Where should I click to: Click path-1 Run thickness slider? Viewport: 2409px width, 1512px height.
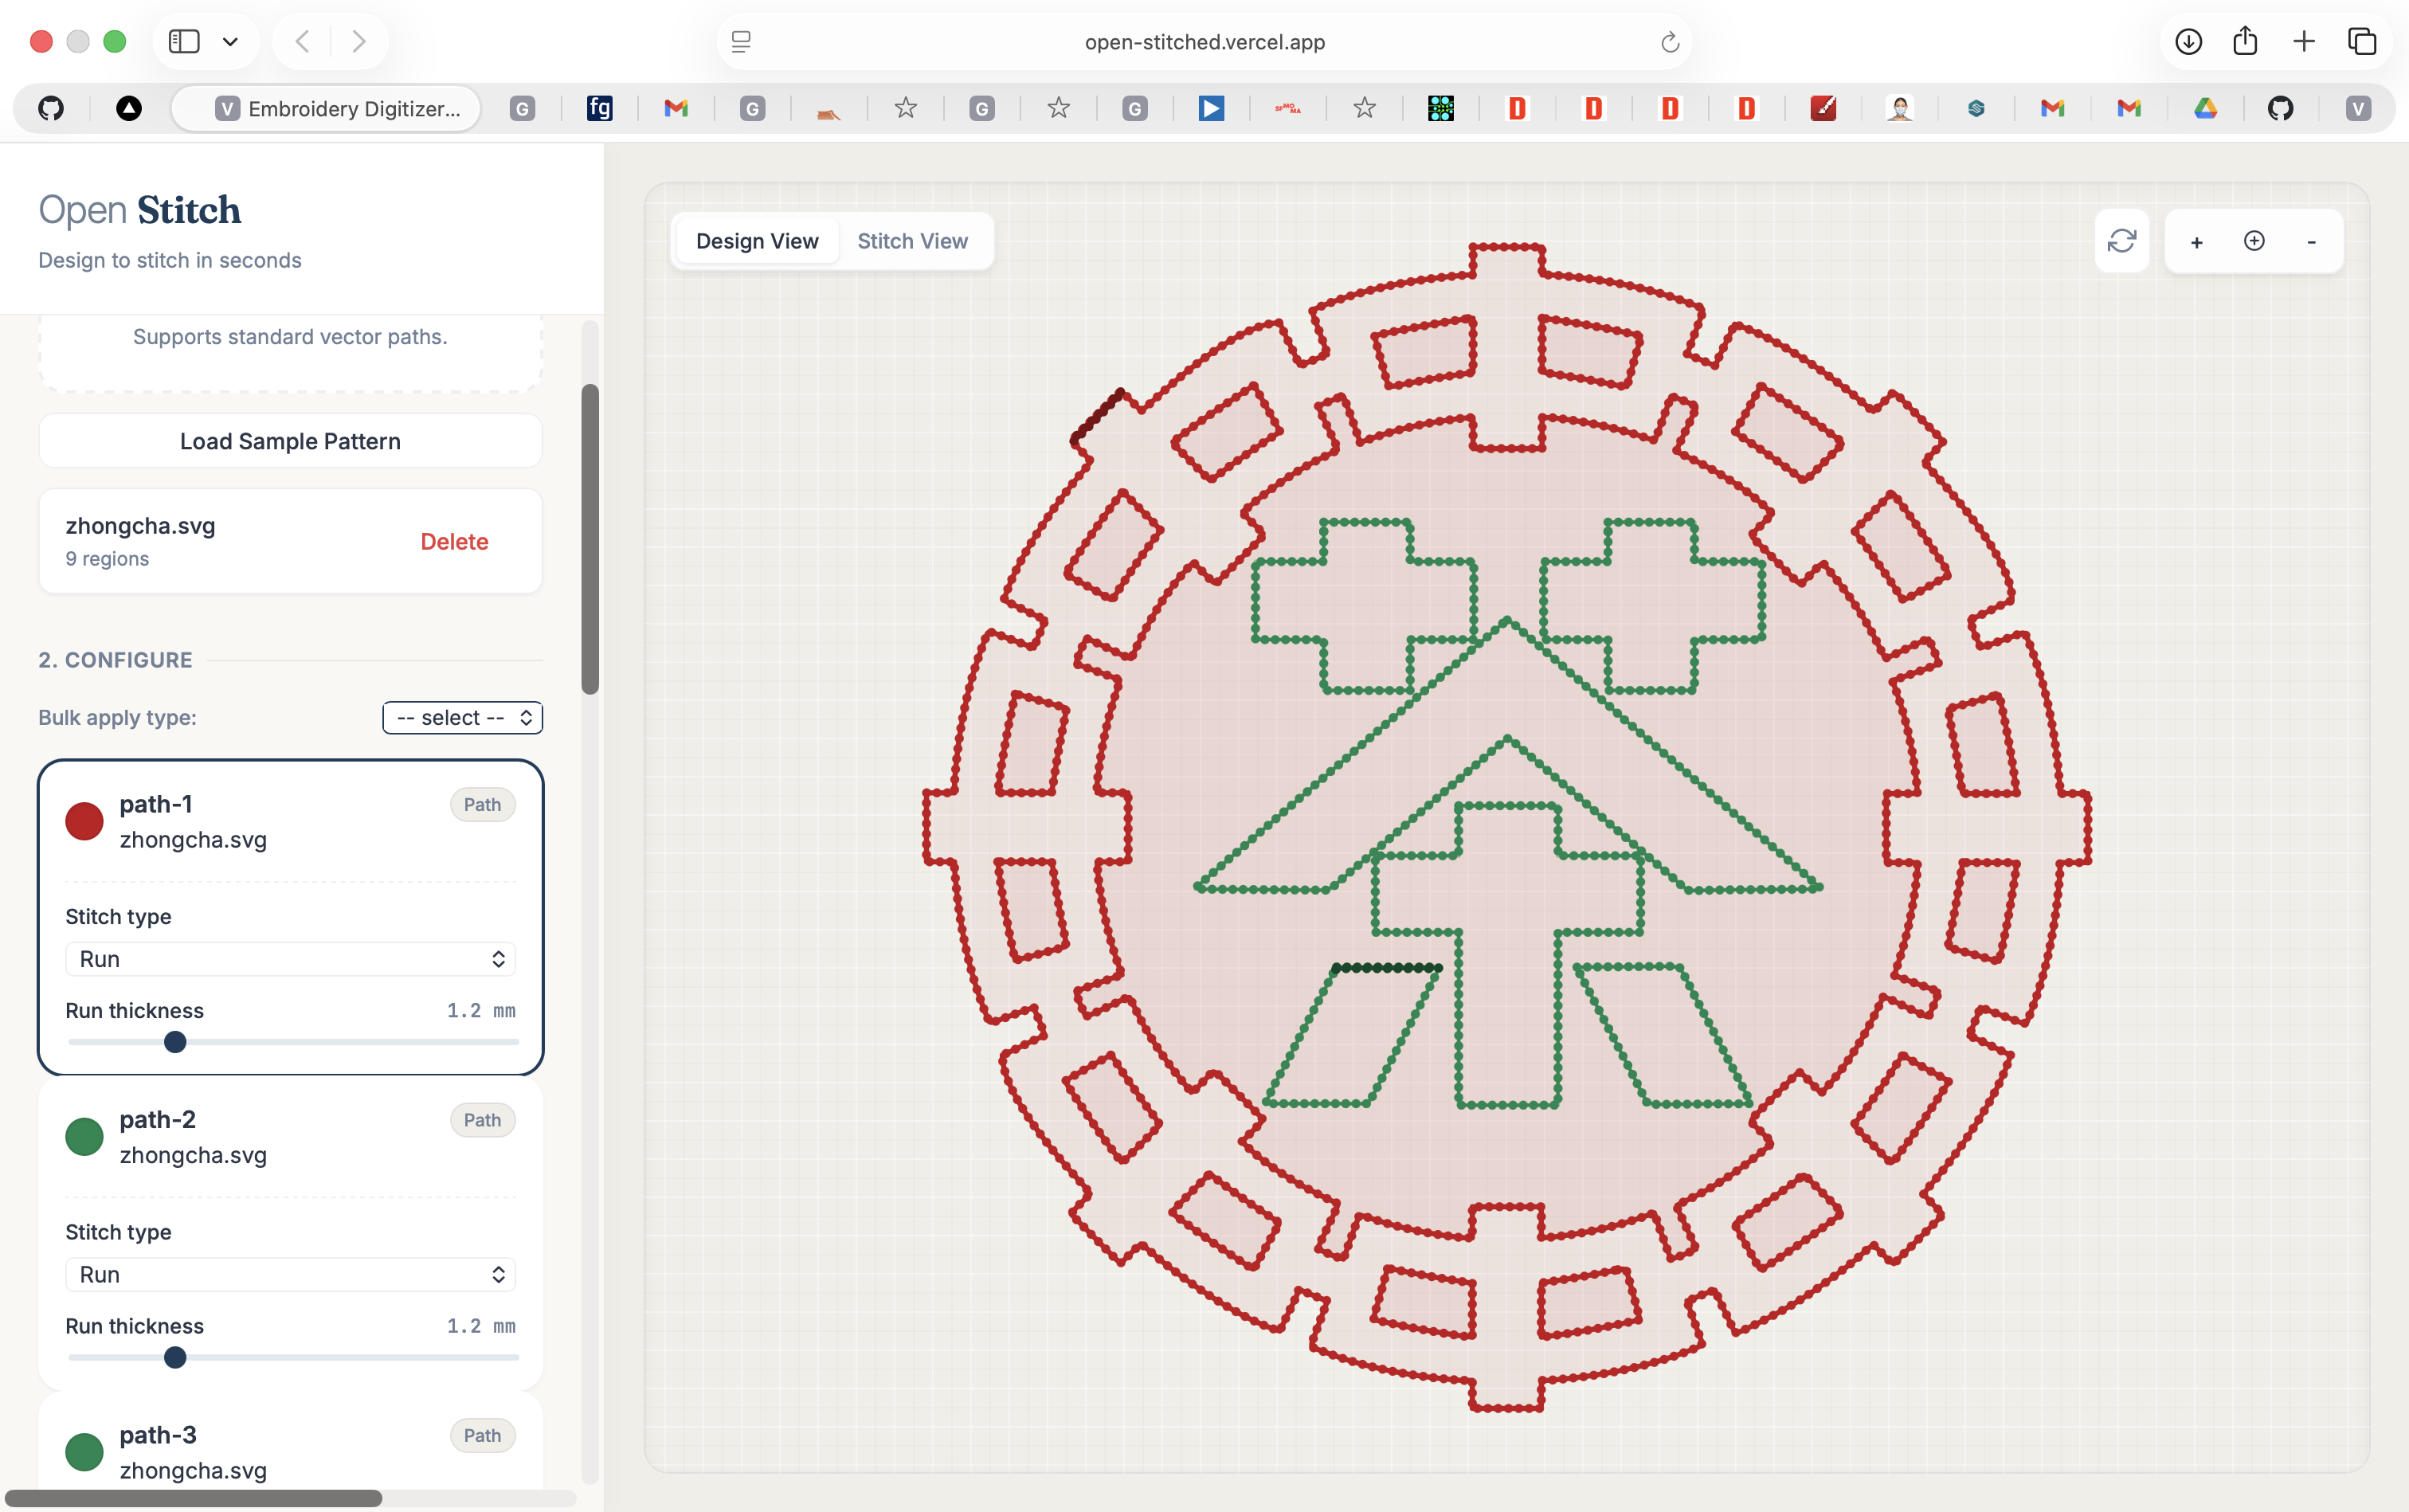175,1042
